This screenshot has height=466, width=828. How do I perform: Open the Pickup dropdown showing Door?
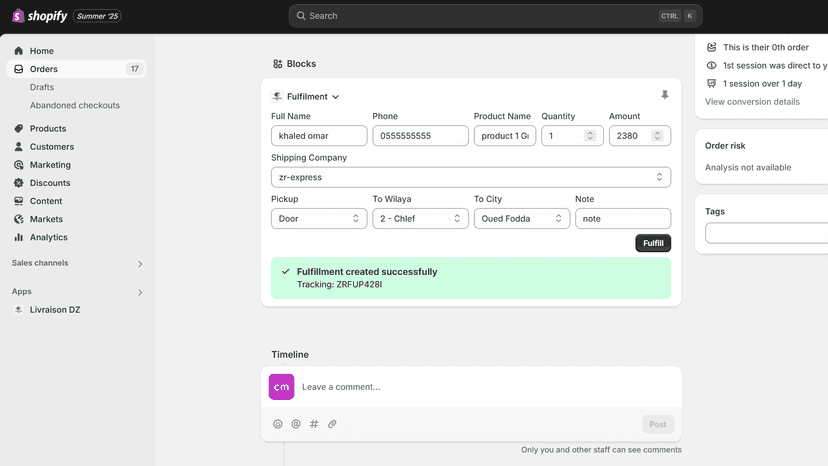319,218
